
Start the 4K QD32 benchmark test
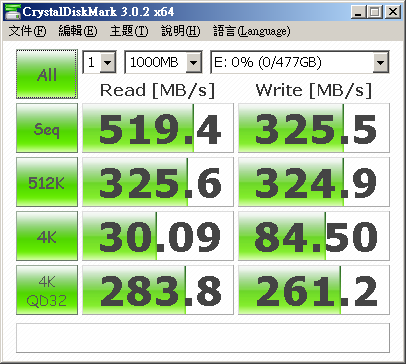coord(47,290)
